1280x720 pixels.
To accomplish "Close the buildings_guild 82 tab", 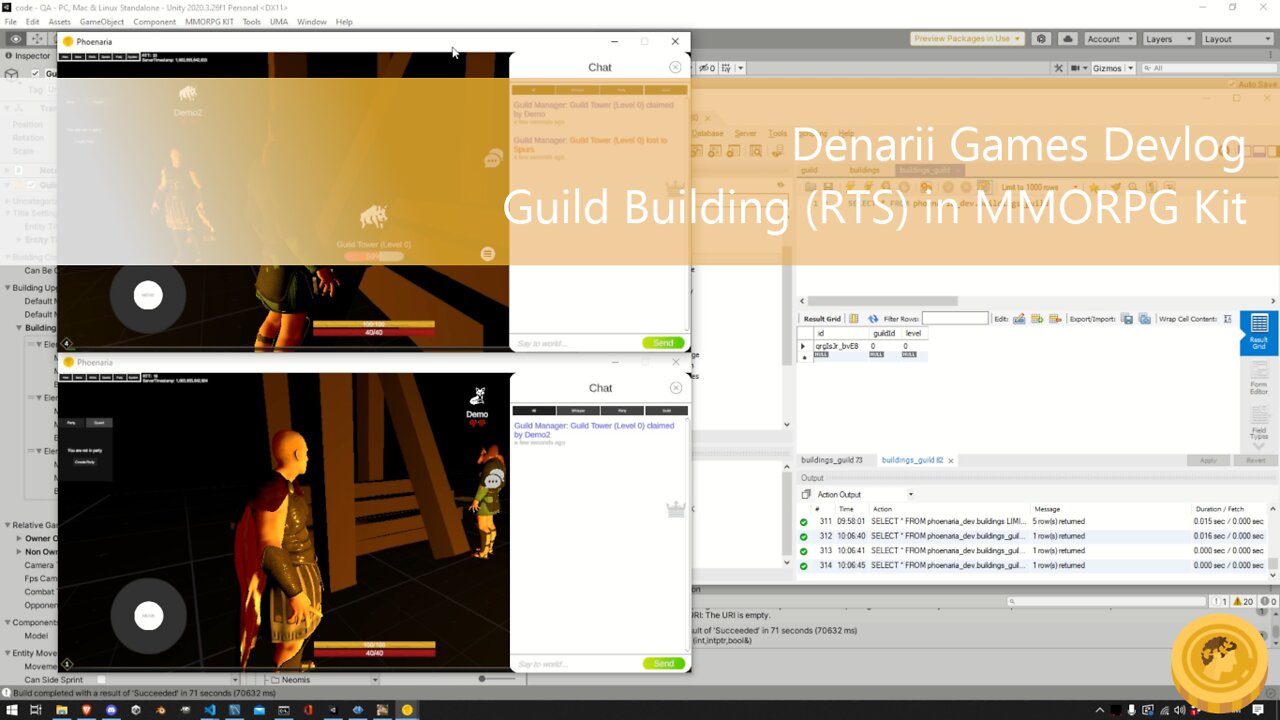I will pyautogui.click(x=951, y=461).
